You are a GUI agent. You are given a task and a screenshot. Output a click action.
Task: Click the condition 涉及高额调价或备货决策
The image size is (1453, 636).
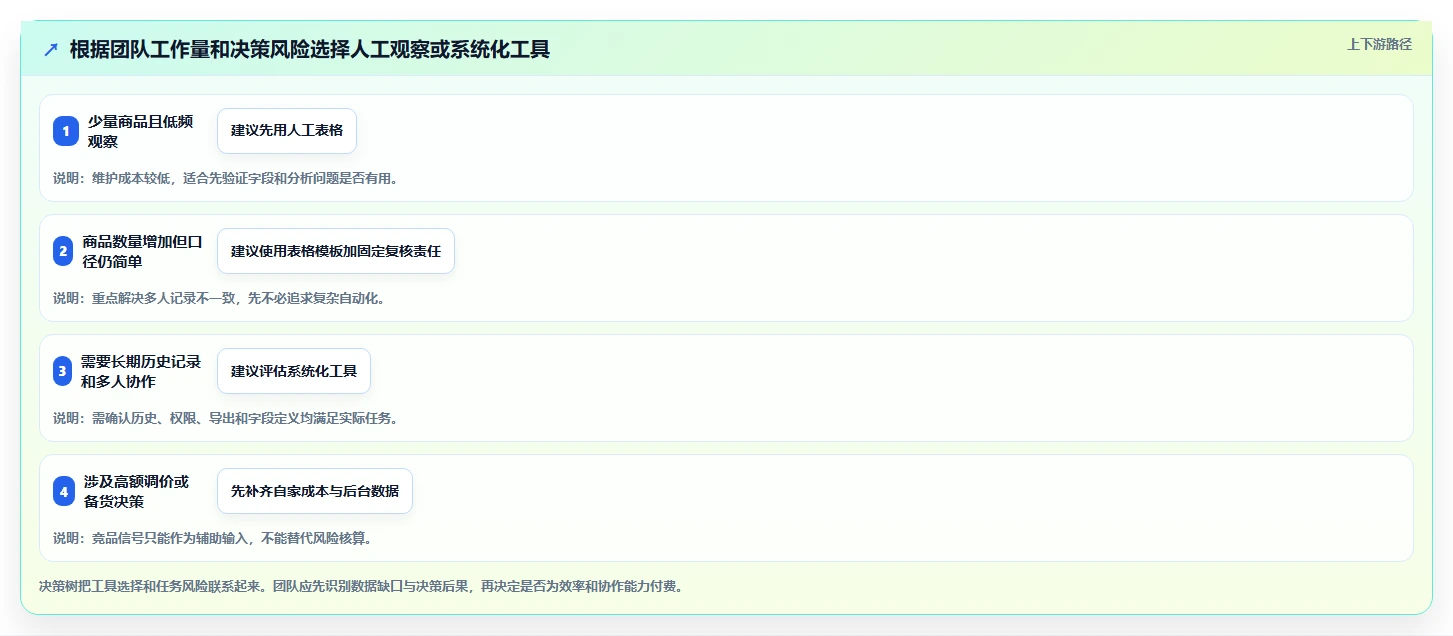(137, 491)
